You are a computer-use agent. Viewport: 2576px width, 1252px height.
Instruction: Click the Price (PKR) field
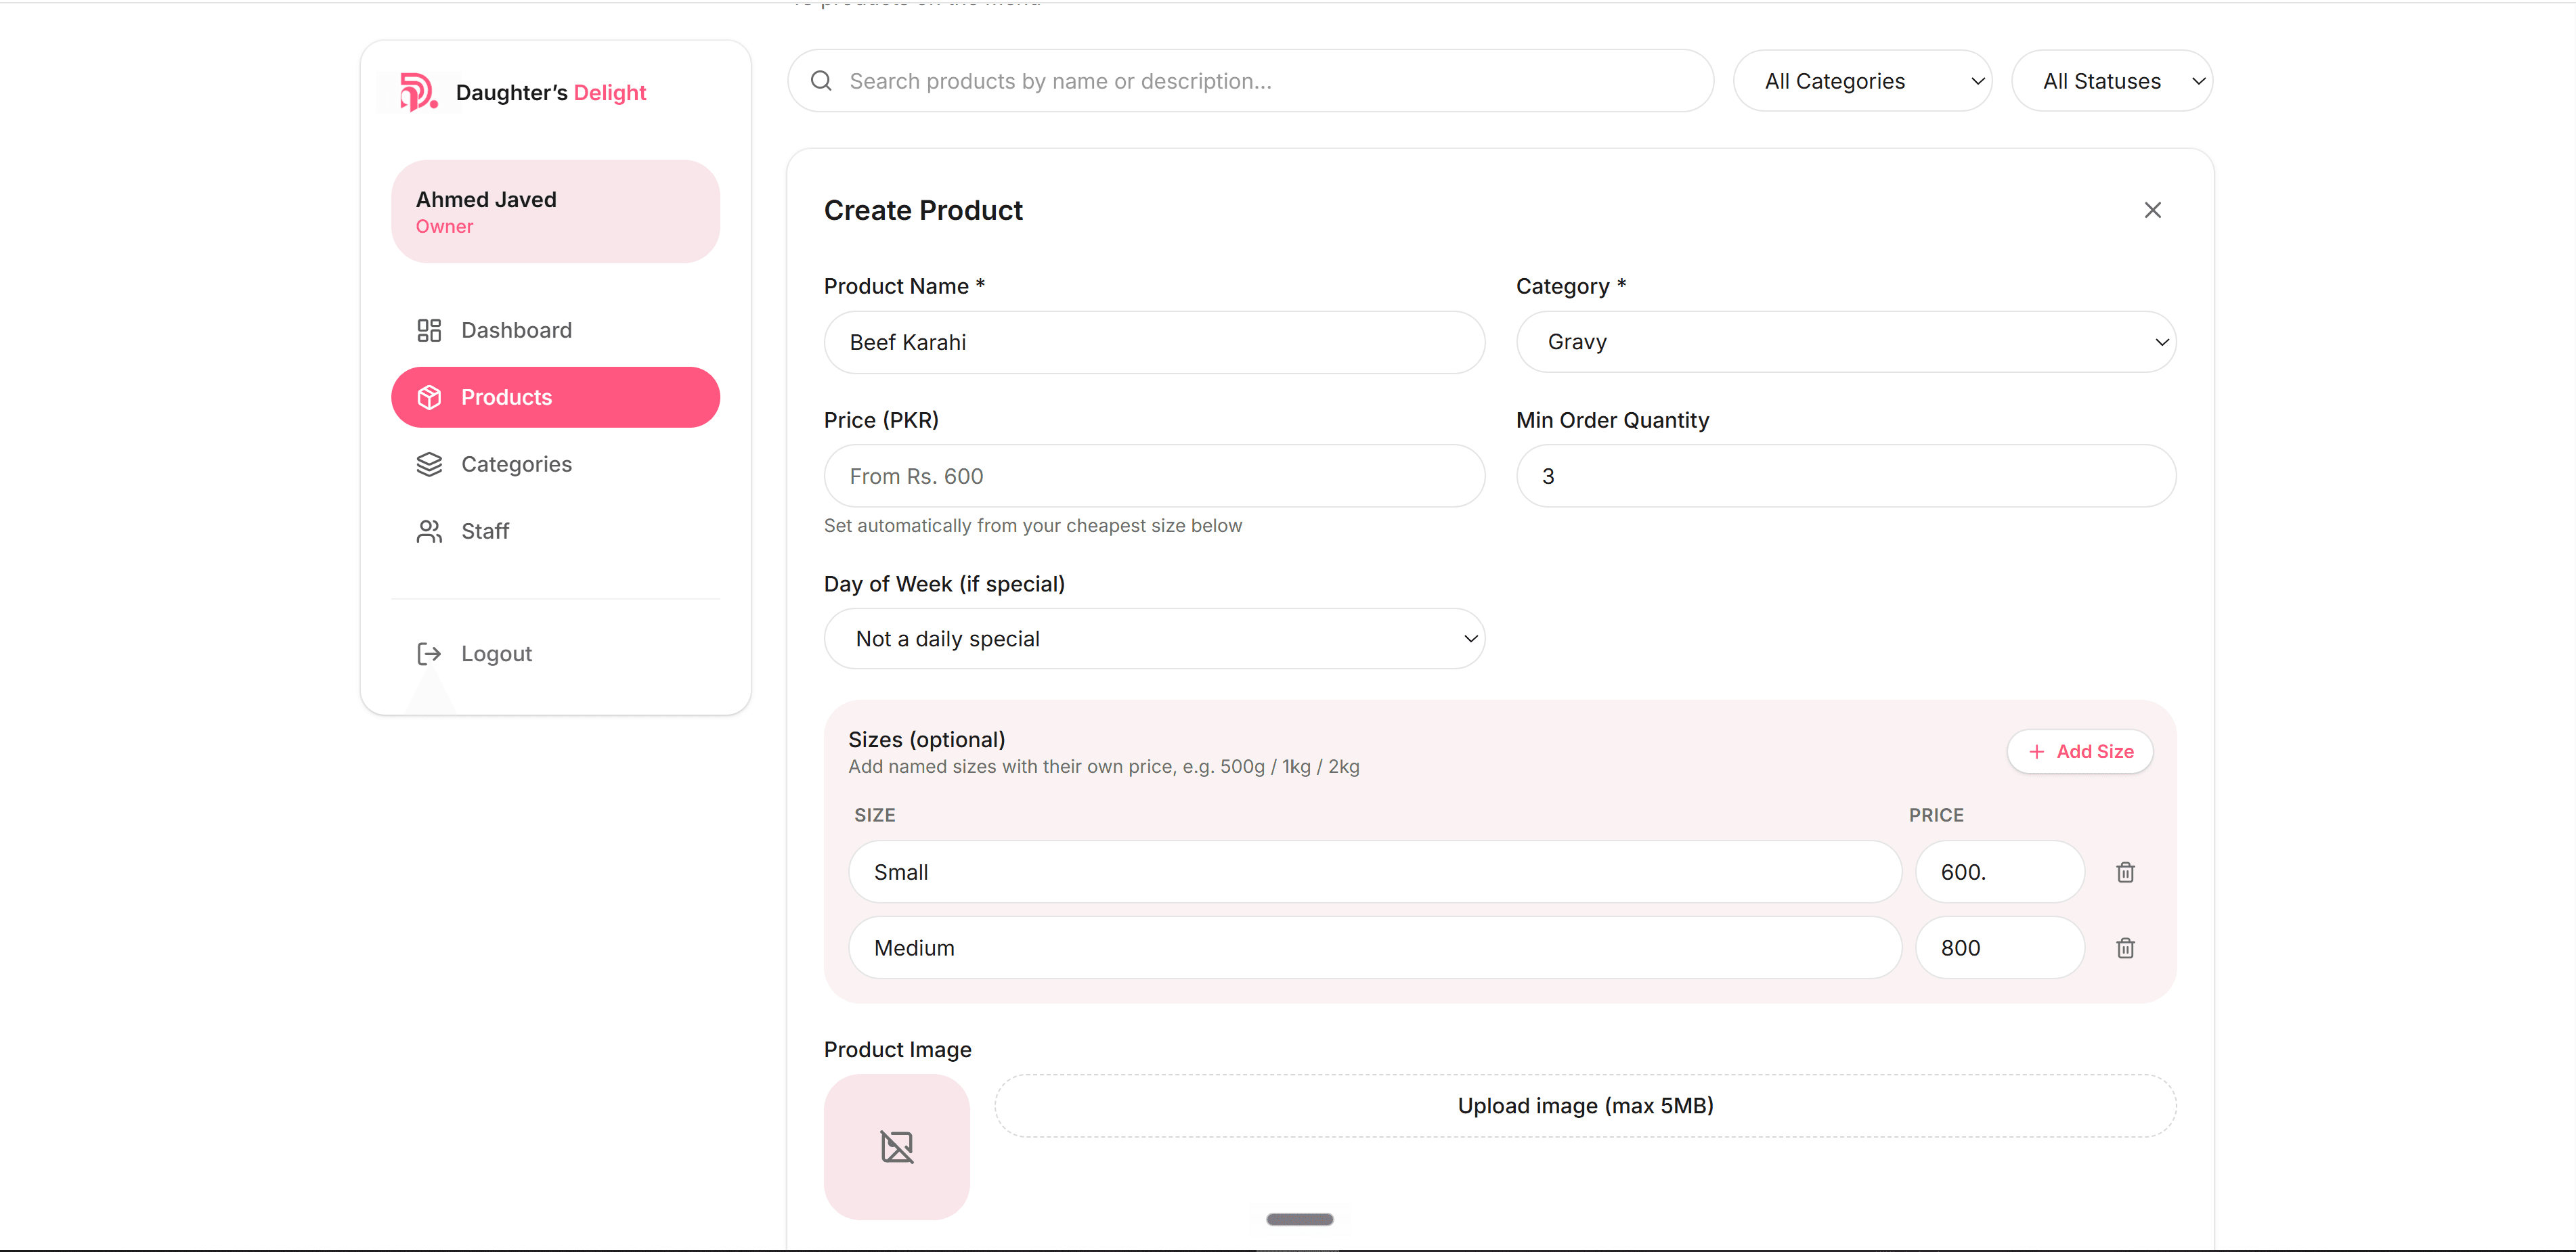click(x=1154, y=476)
